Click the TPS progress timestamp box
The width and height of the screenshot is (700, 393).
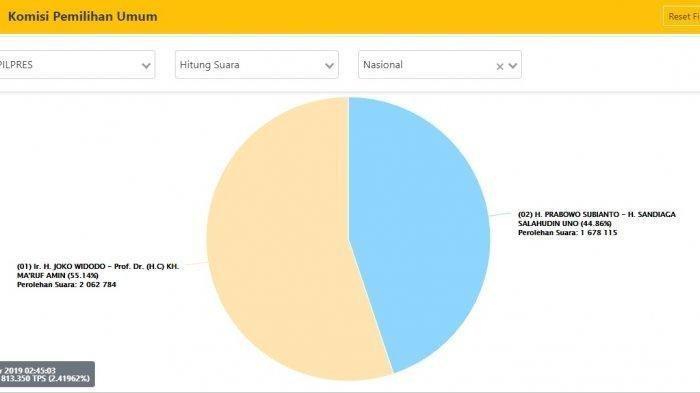pyautogui.click(x=47, y=374)
